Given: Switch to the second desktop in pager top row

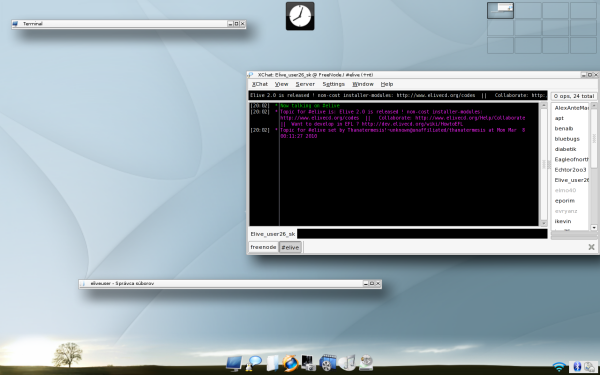Looking at the screenshot, I should coord(528,10).
